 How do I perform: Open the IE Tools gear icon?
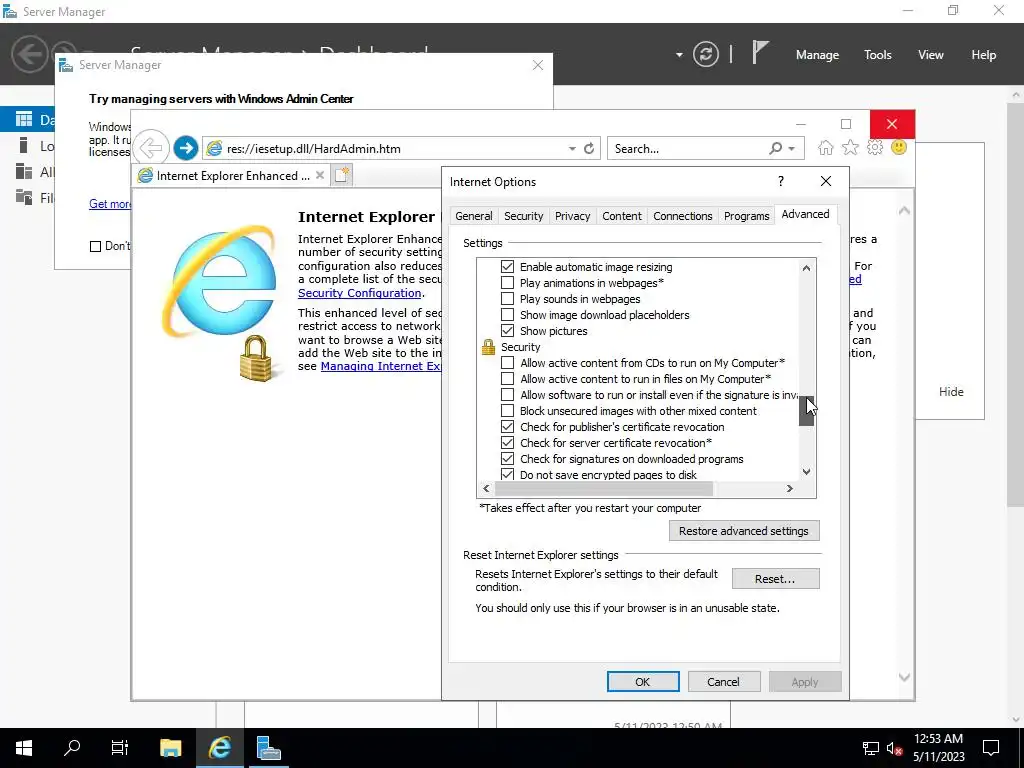tap(874, 148)
